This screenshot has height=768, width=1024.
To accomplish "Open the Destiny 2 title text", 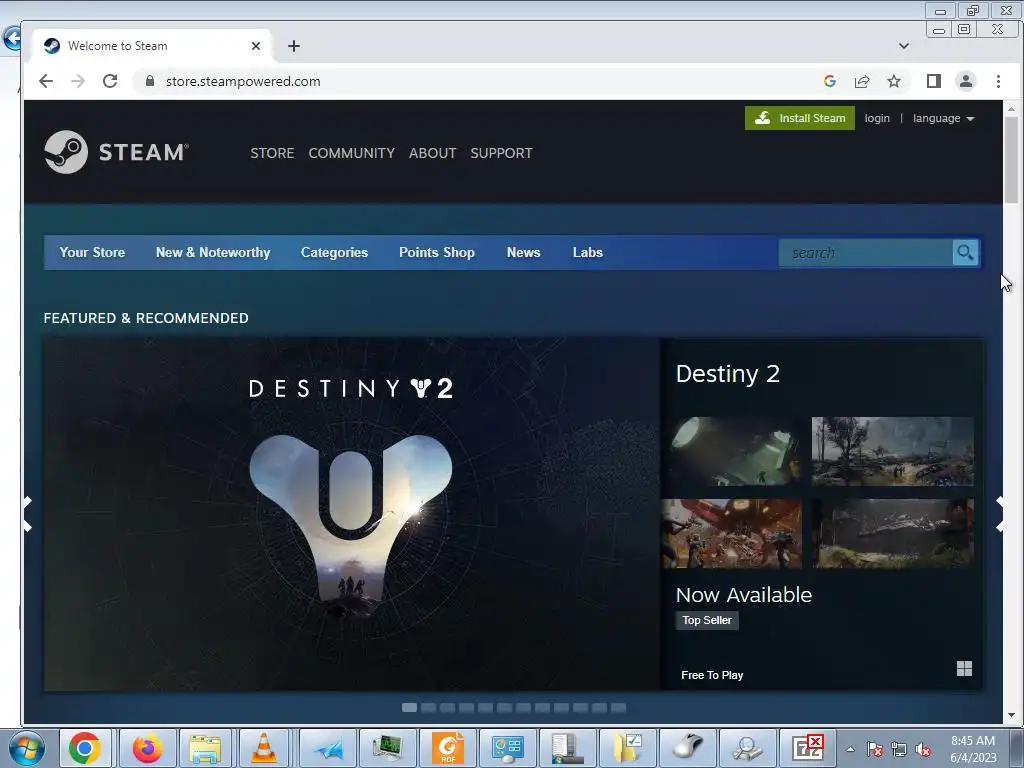I will [x=728, y=374].
